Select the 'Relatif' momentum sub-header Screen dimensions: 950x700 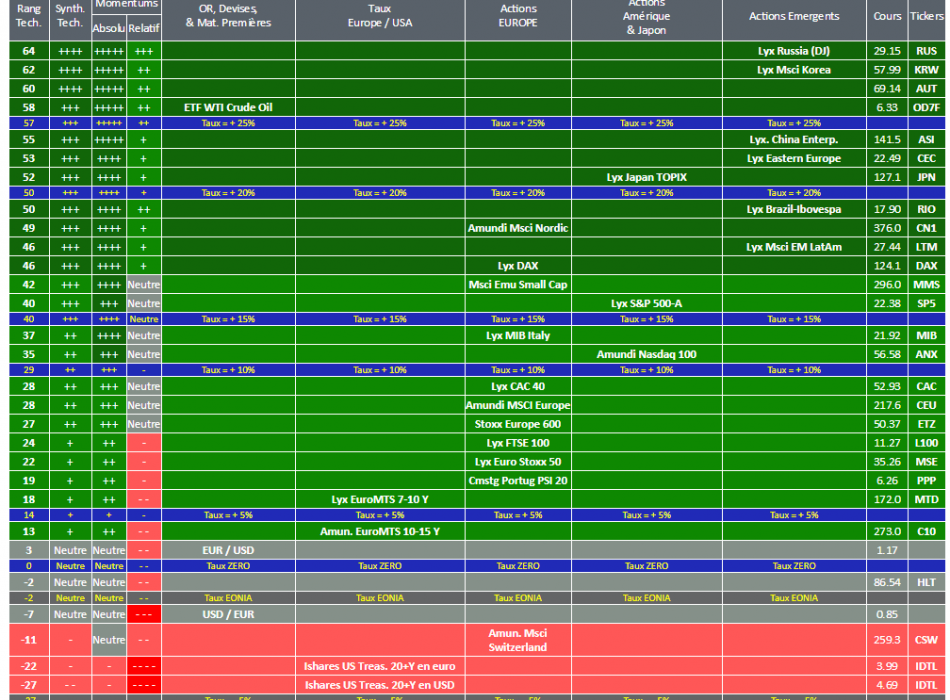click(x=144, y=28)
